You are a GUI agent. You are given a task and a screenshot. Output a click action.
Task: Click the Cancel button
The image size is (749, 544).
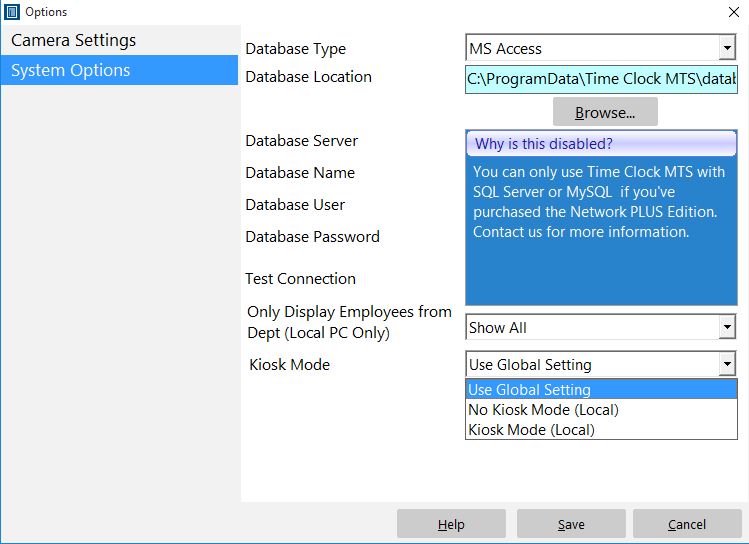coord(687,524)
